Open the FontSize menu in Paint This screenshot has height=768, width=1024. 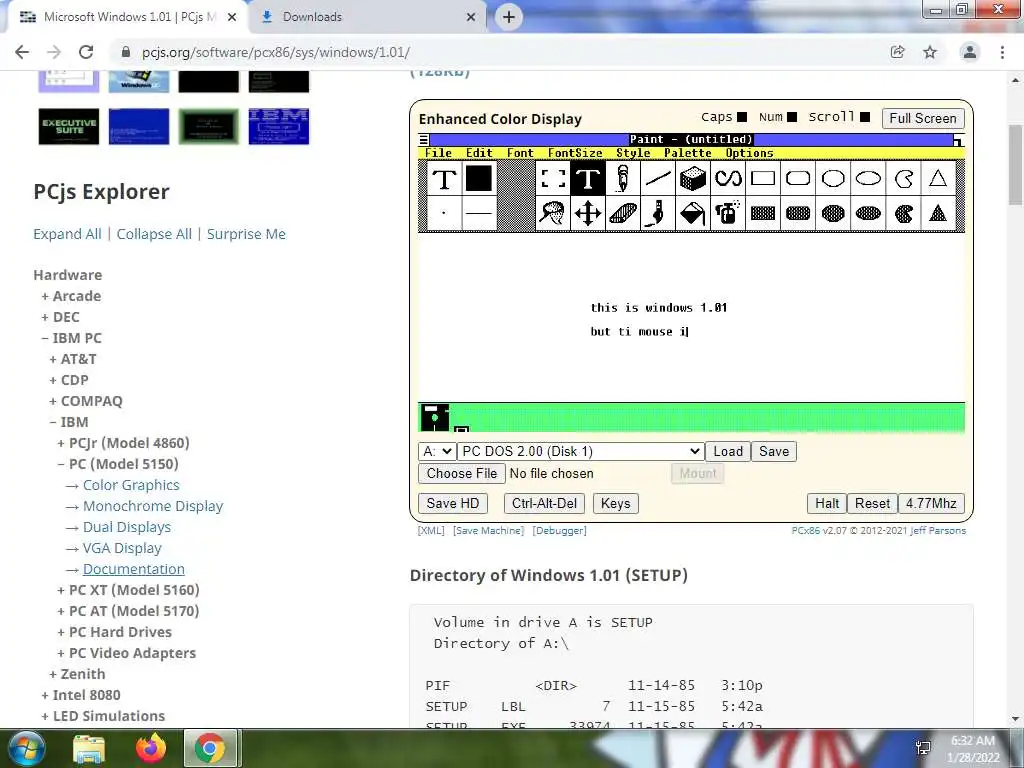(x=575, y=153)
